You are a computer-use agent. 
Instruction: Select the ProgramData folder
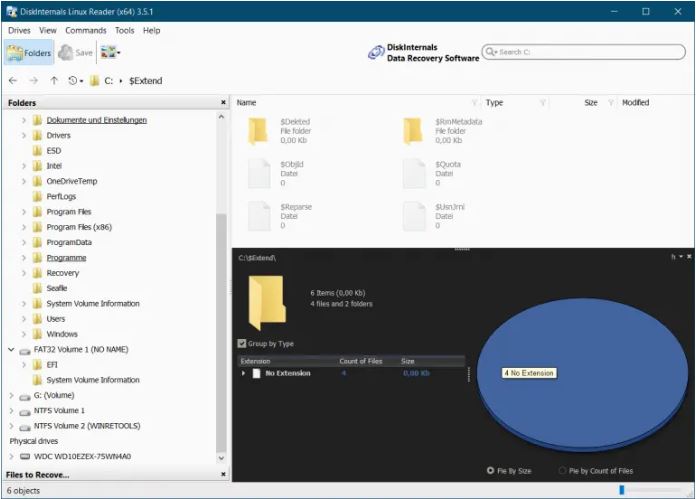pos(69,242)
